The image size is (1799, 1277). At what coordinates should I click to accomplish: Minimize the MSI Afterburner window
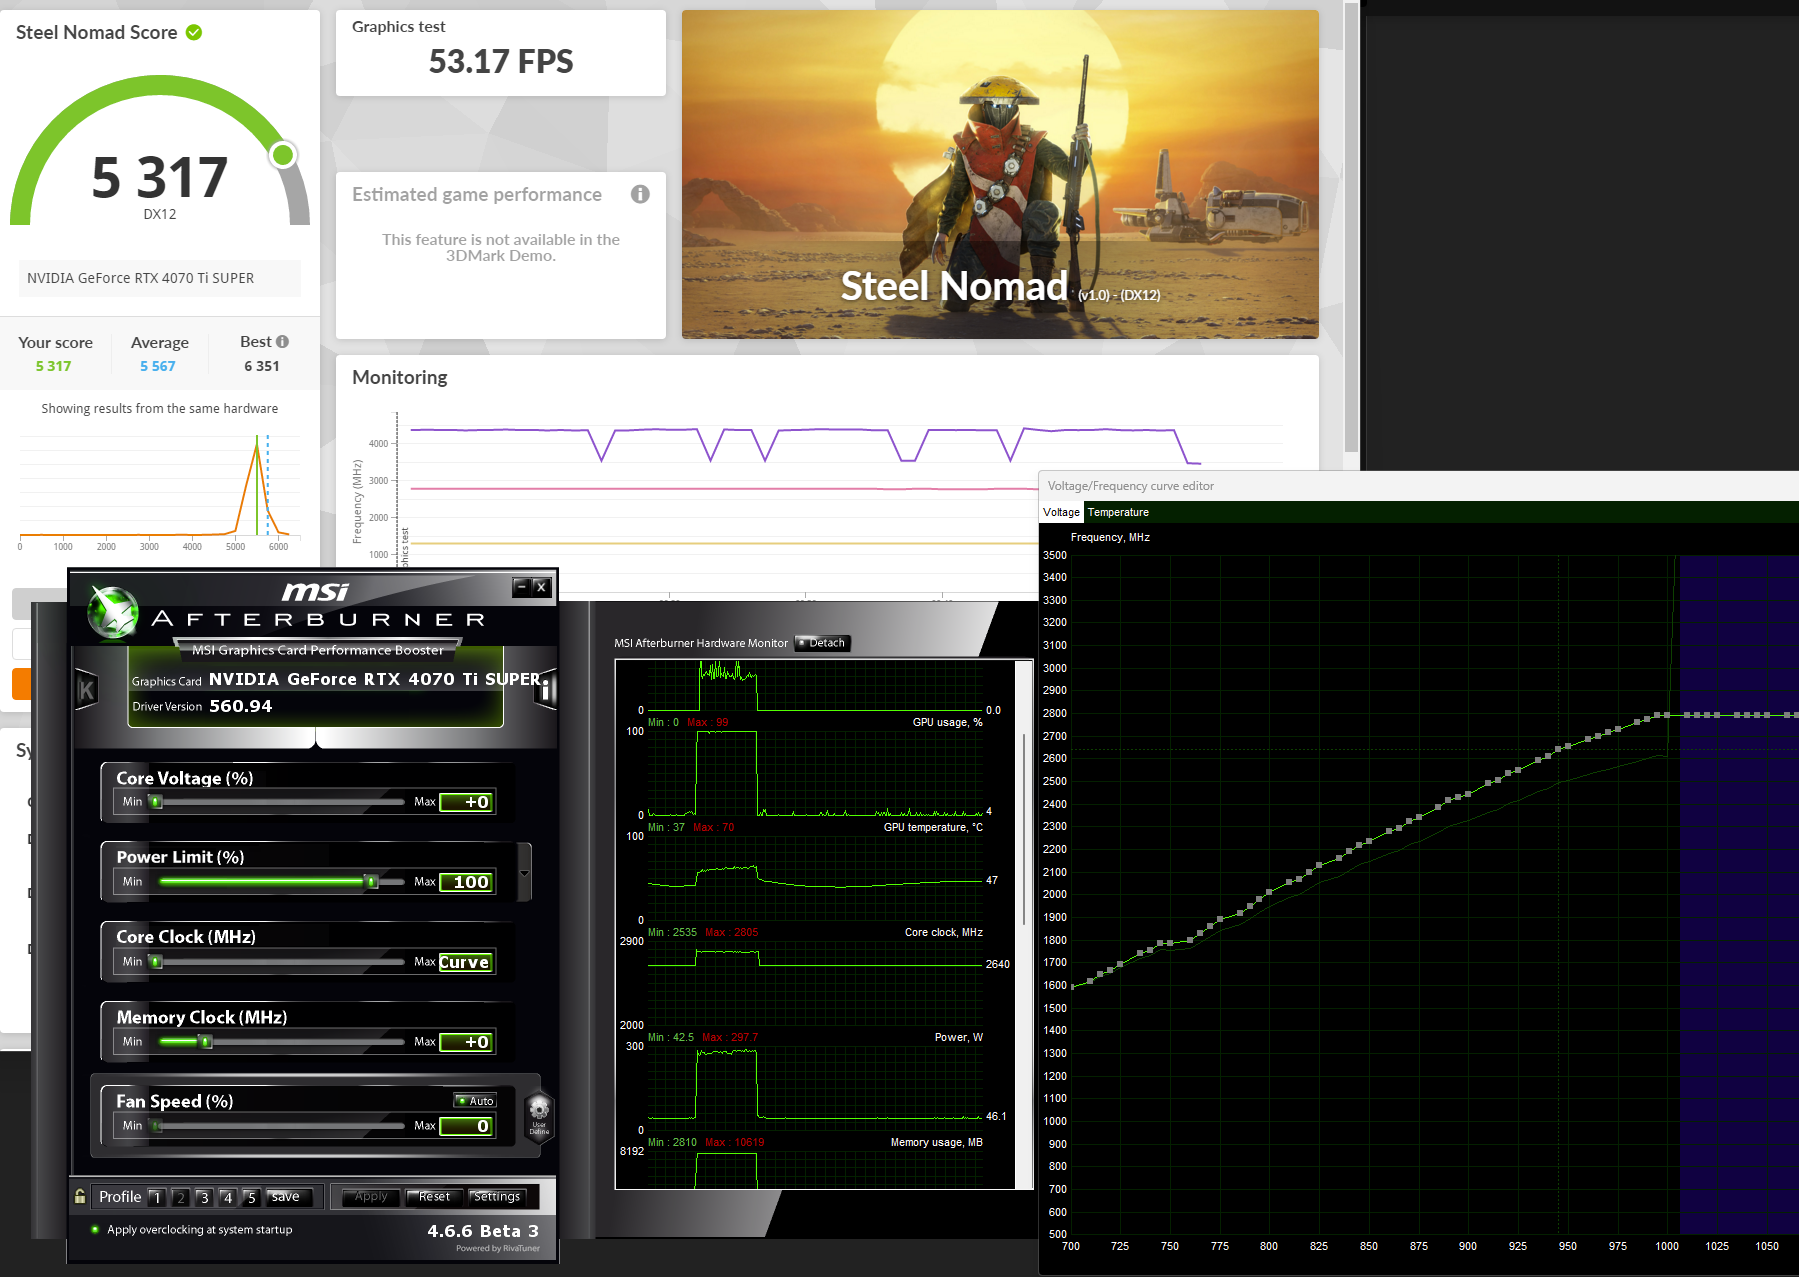[x=522, y=587]
